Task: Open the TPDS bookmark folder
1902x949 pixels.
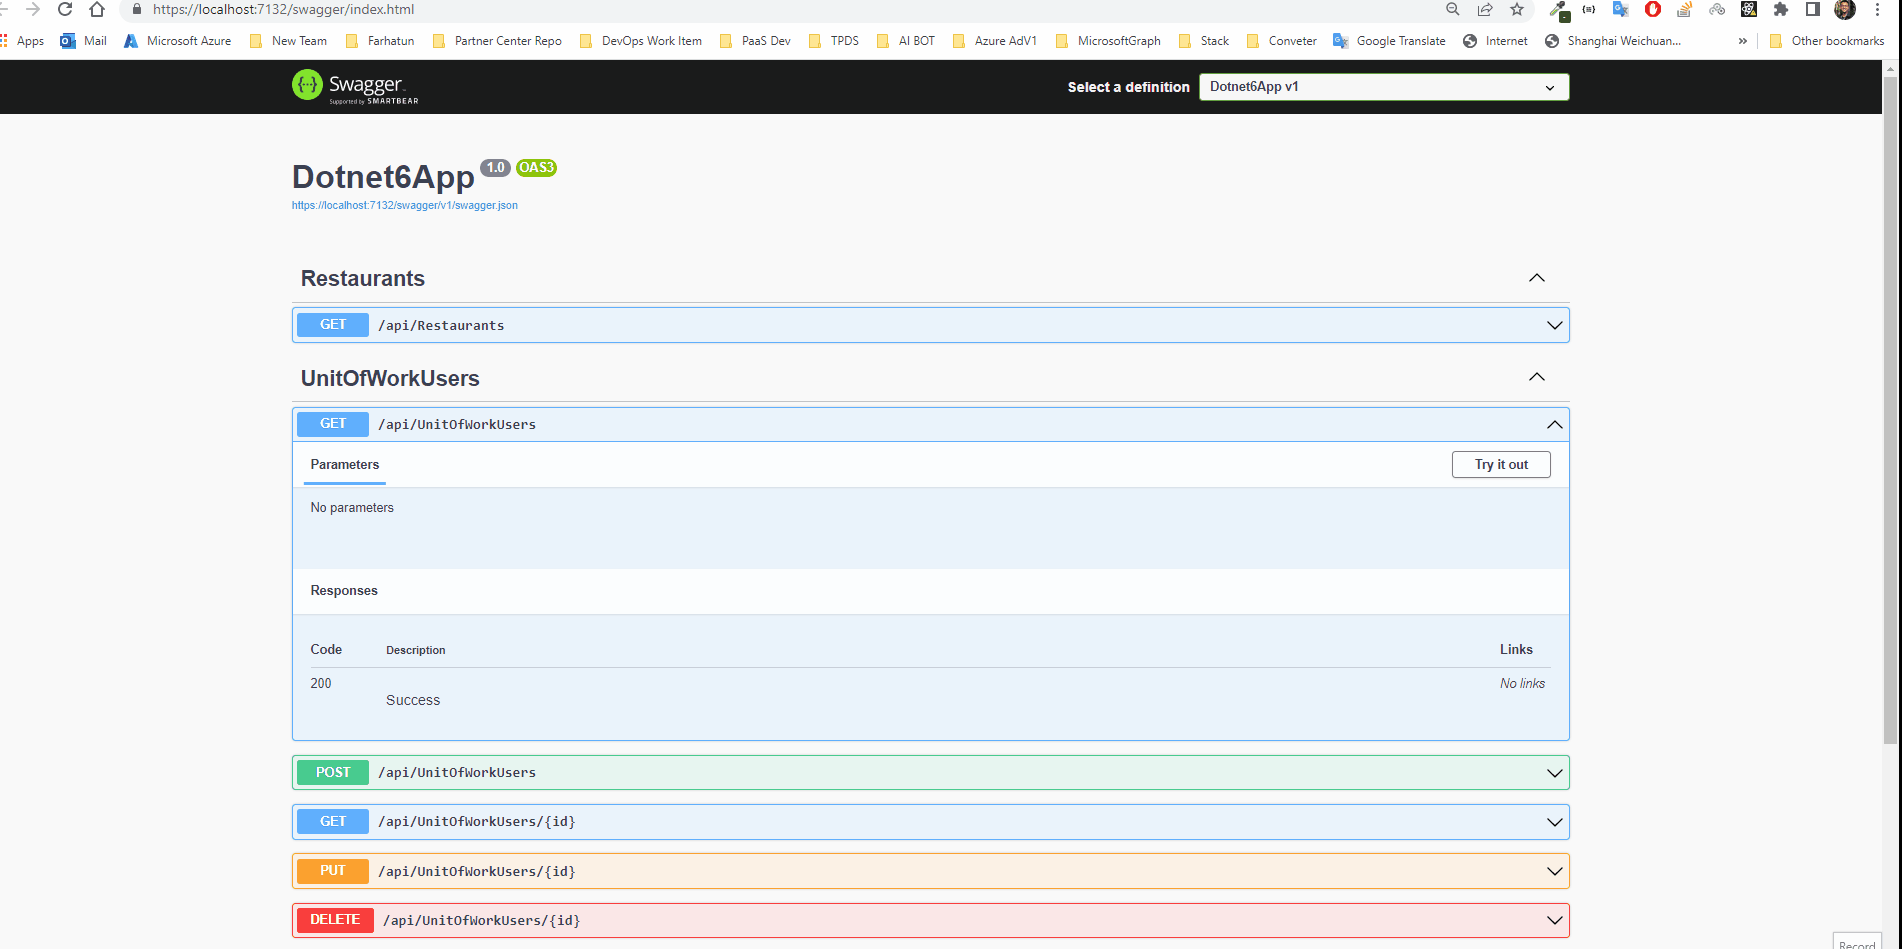Action: [834, 41]
